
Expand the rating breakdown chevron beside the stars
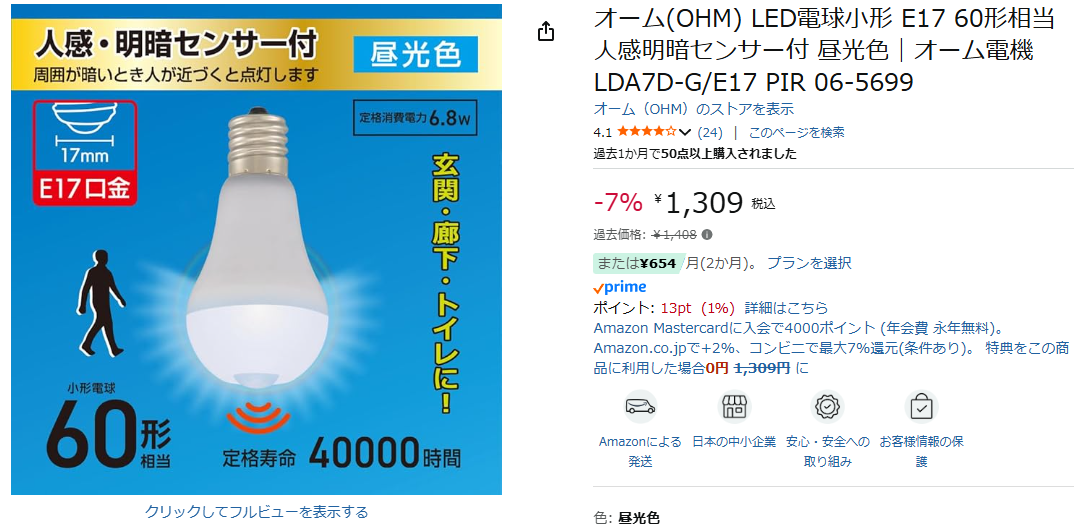pos(685,132)
